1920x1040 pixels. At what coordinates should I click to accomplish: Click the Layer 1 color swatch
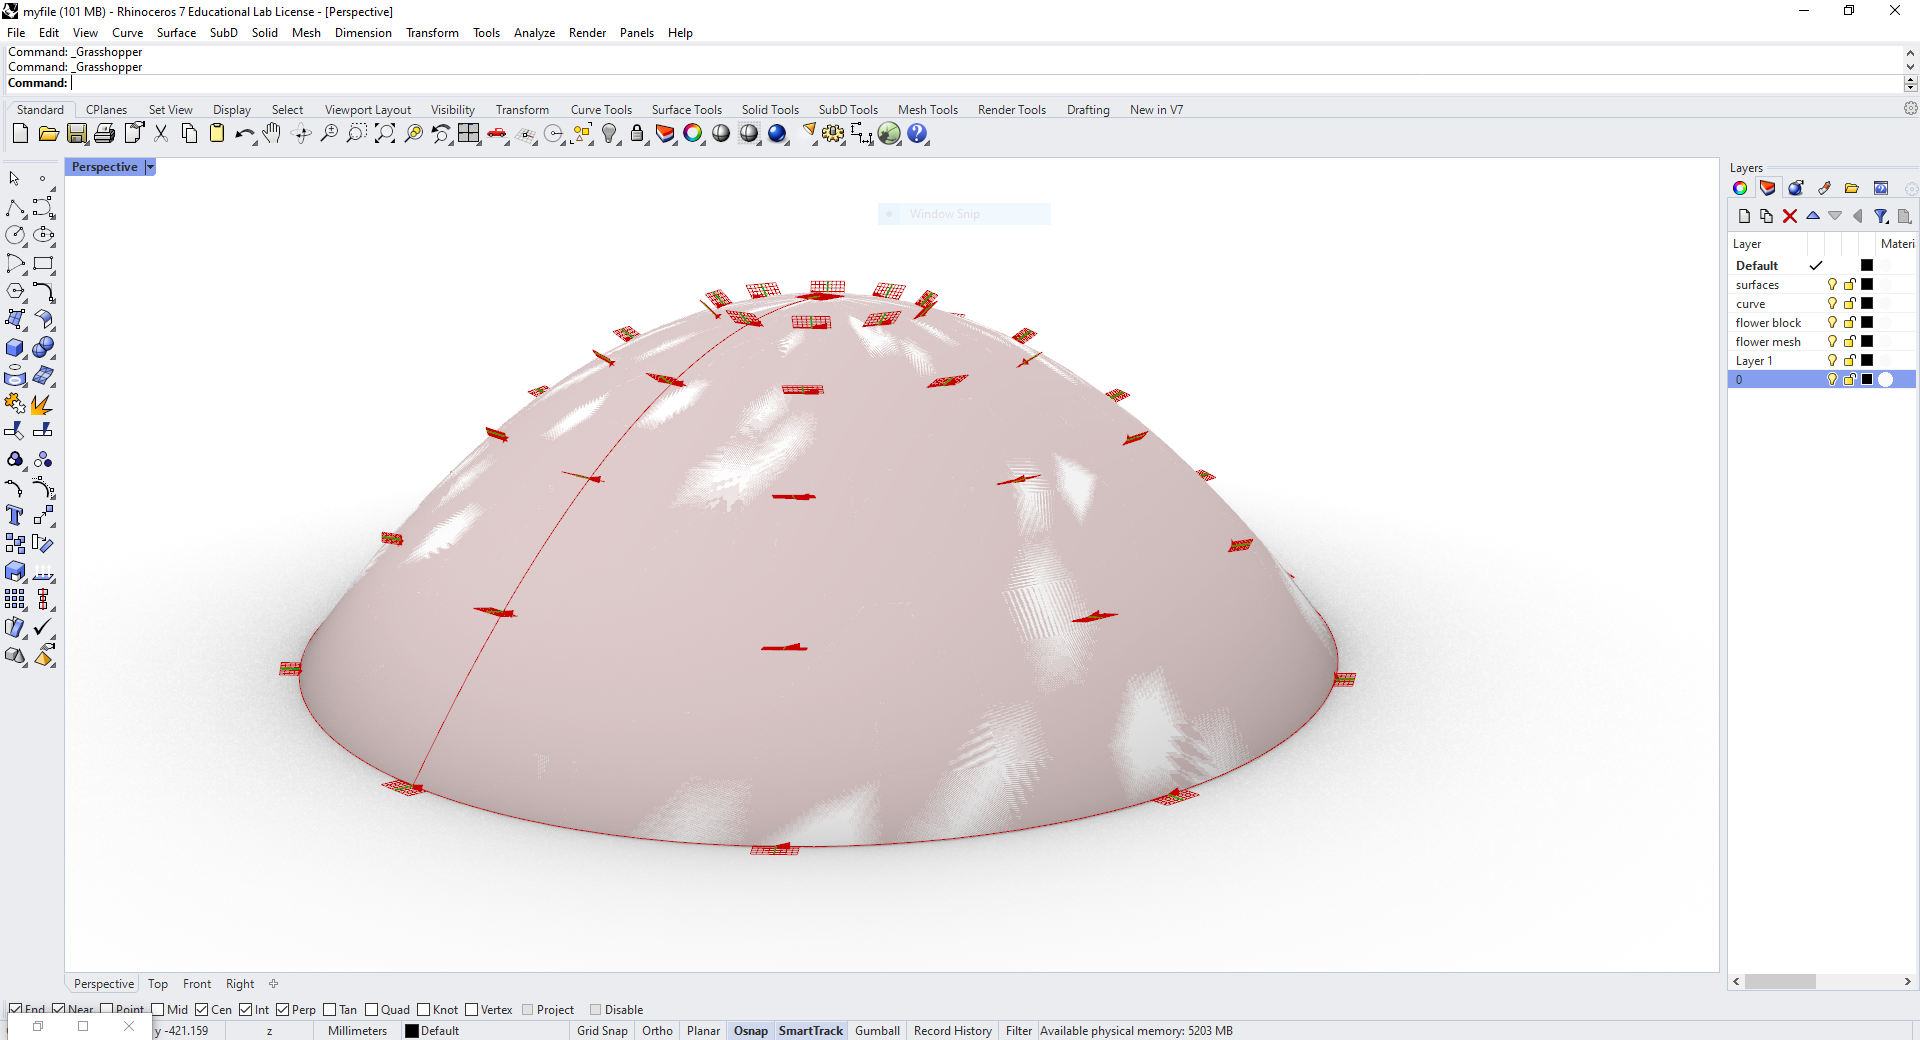(1867, 361)
